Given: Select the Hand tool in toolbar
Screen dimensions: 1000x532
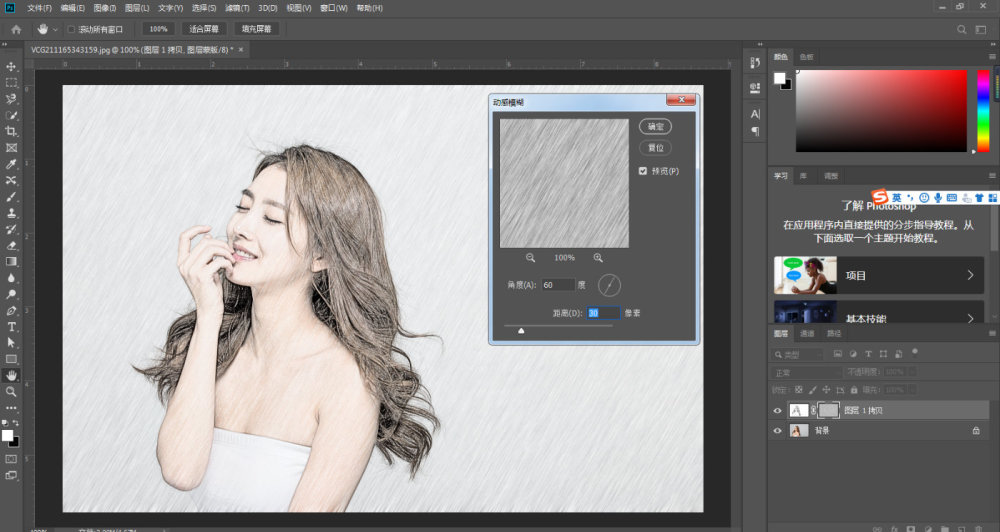Looking at the screenshot, I should [11, 376].
